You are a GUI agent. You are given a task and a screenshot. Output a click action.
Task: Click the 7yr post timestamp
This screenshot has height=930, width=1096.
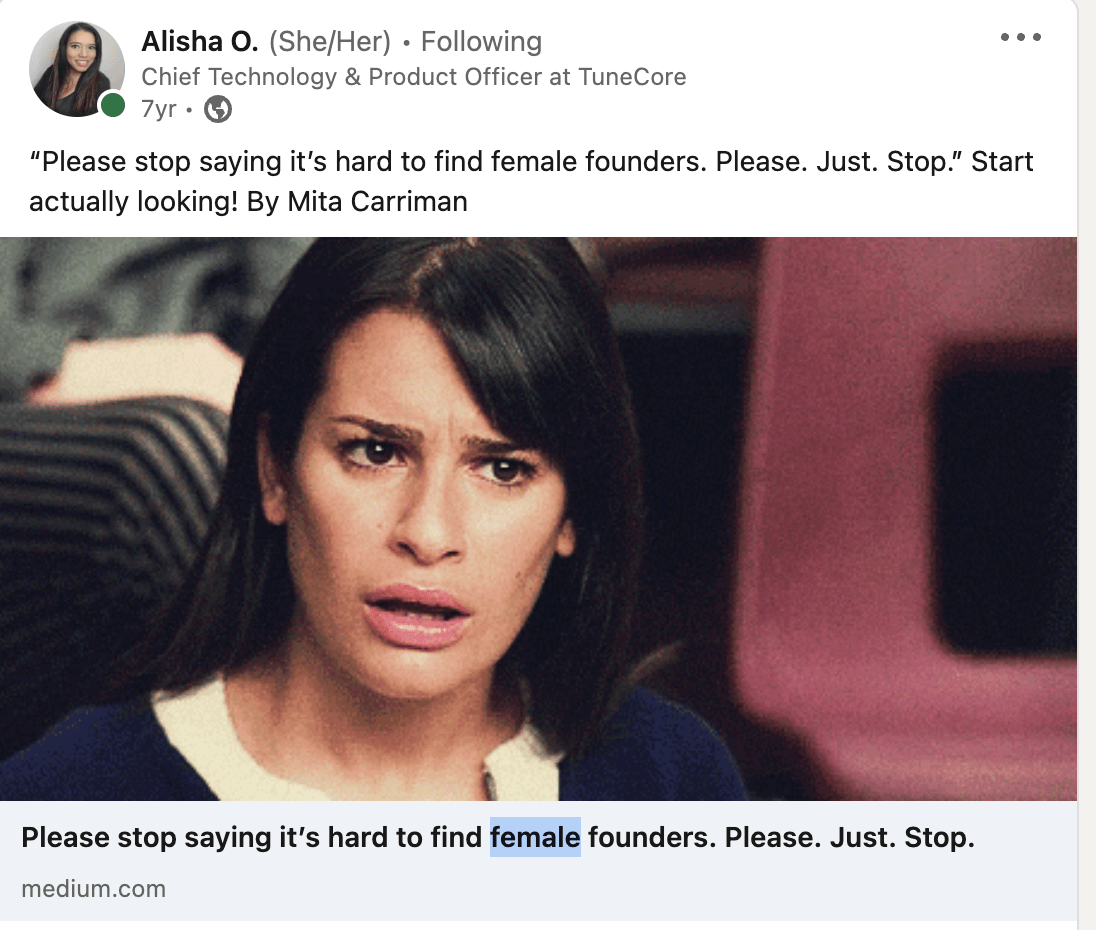pyautogui.click(x=159, y=109)
